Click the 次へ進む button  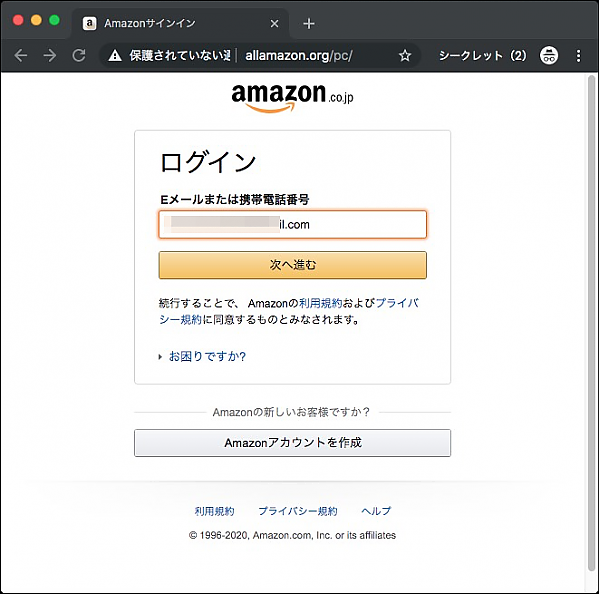click(293, 265)
